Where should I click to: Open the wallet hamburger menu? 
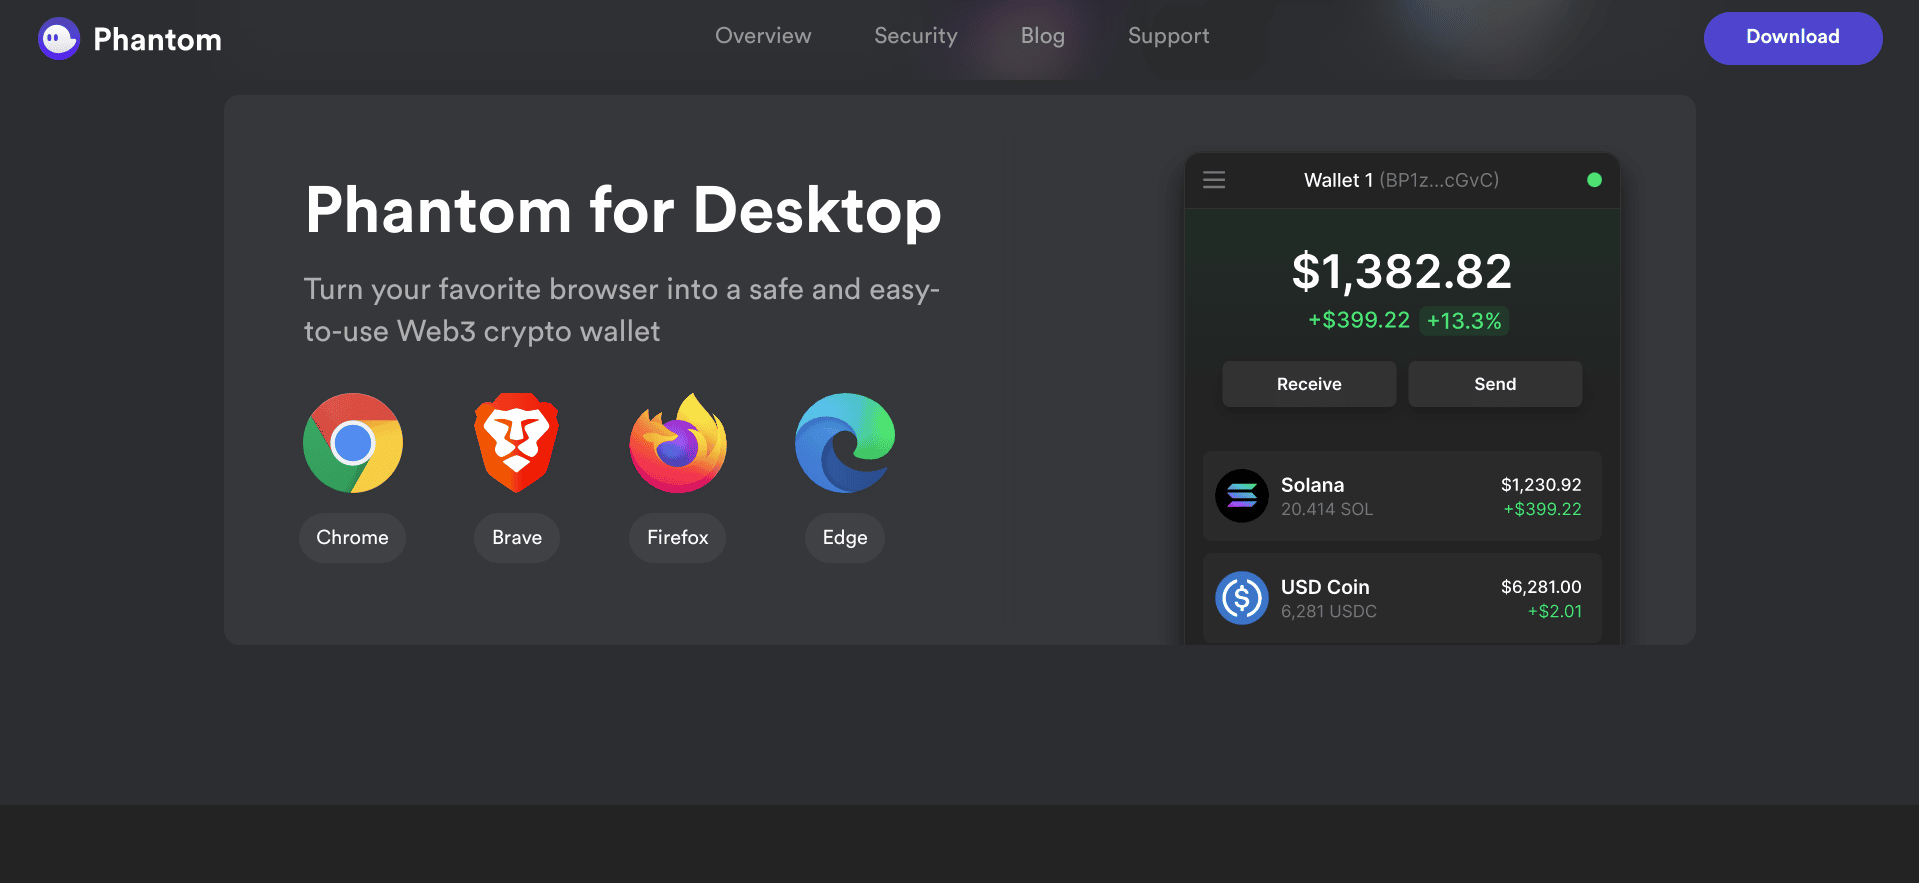(x=1214, y=180)
